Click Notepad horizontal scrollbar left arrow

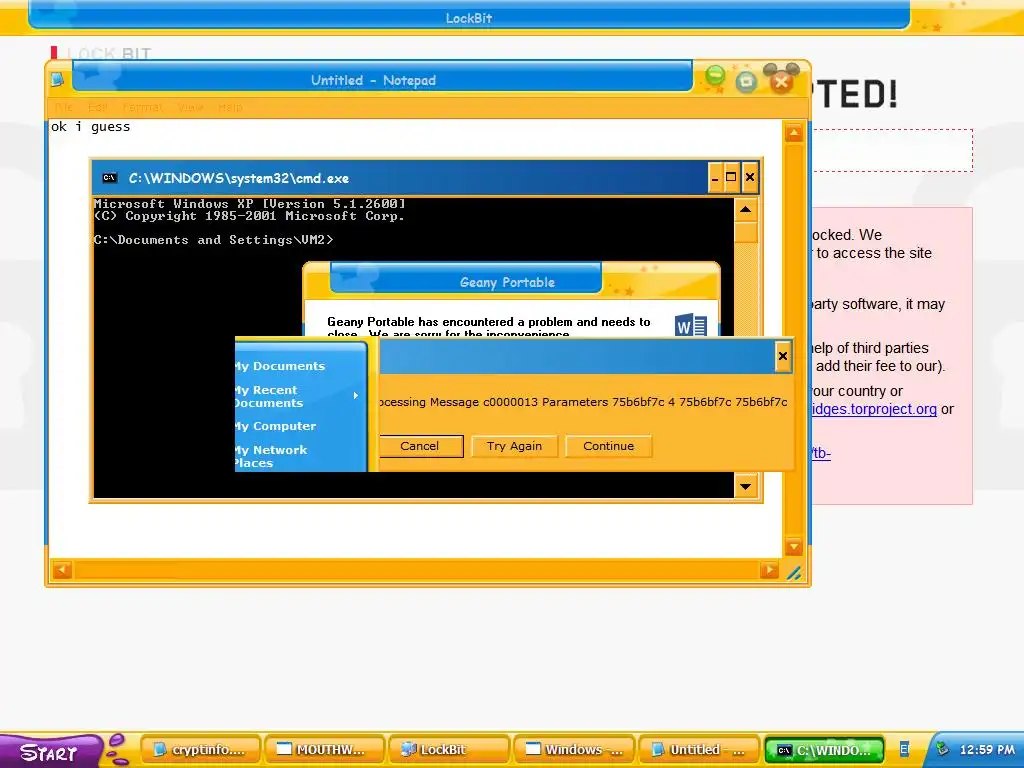pos(61,570)
